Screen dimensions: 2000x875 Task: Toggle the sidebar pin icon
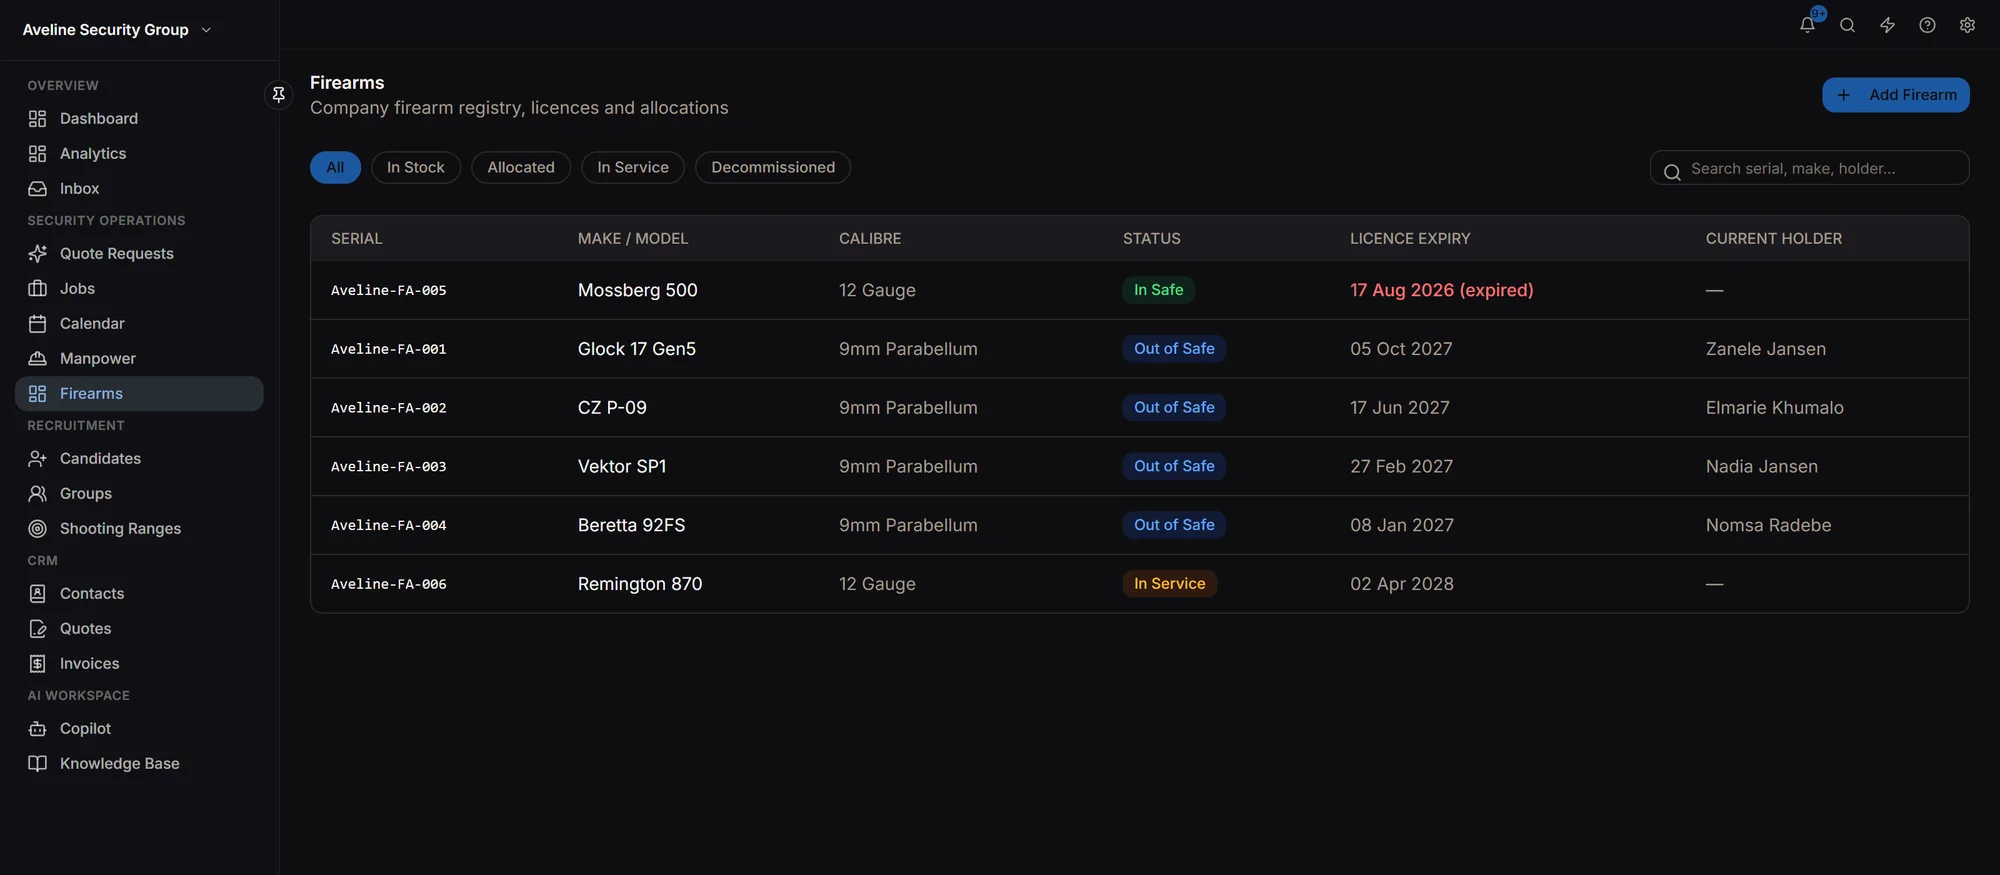point(279,94)
